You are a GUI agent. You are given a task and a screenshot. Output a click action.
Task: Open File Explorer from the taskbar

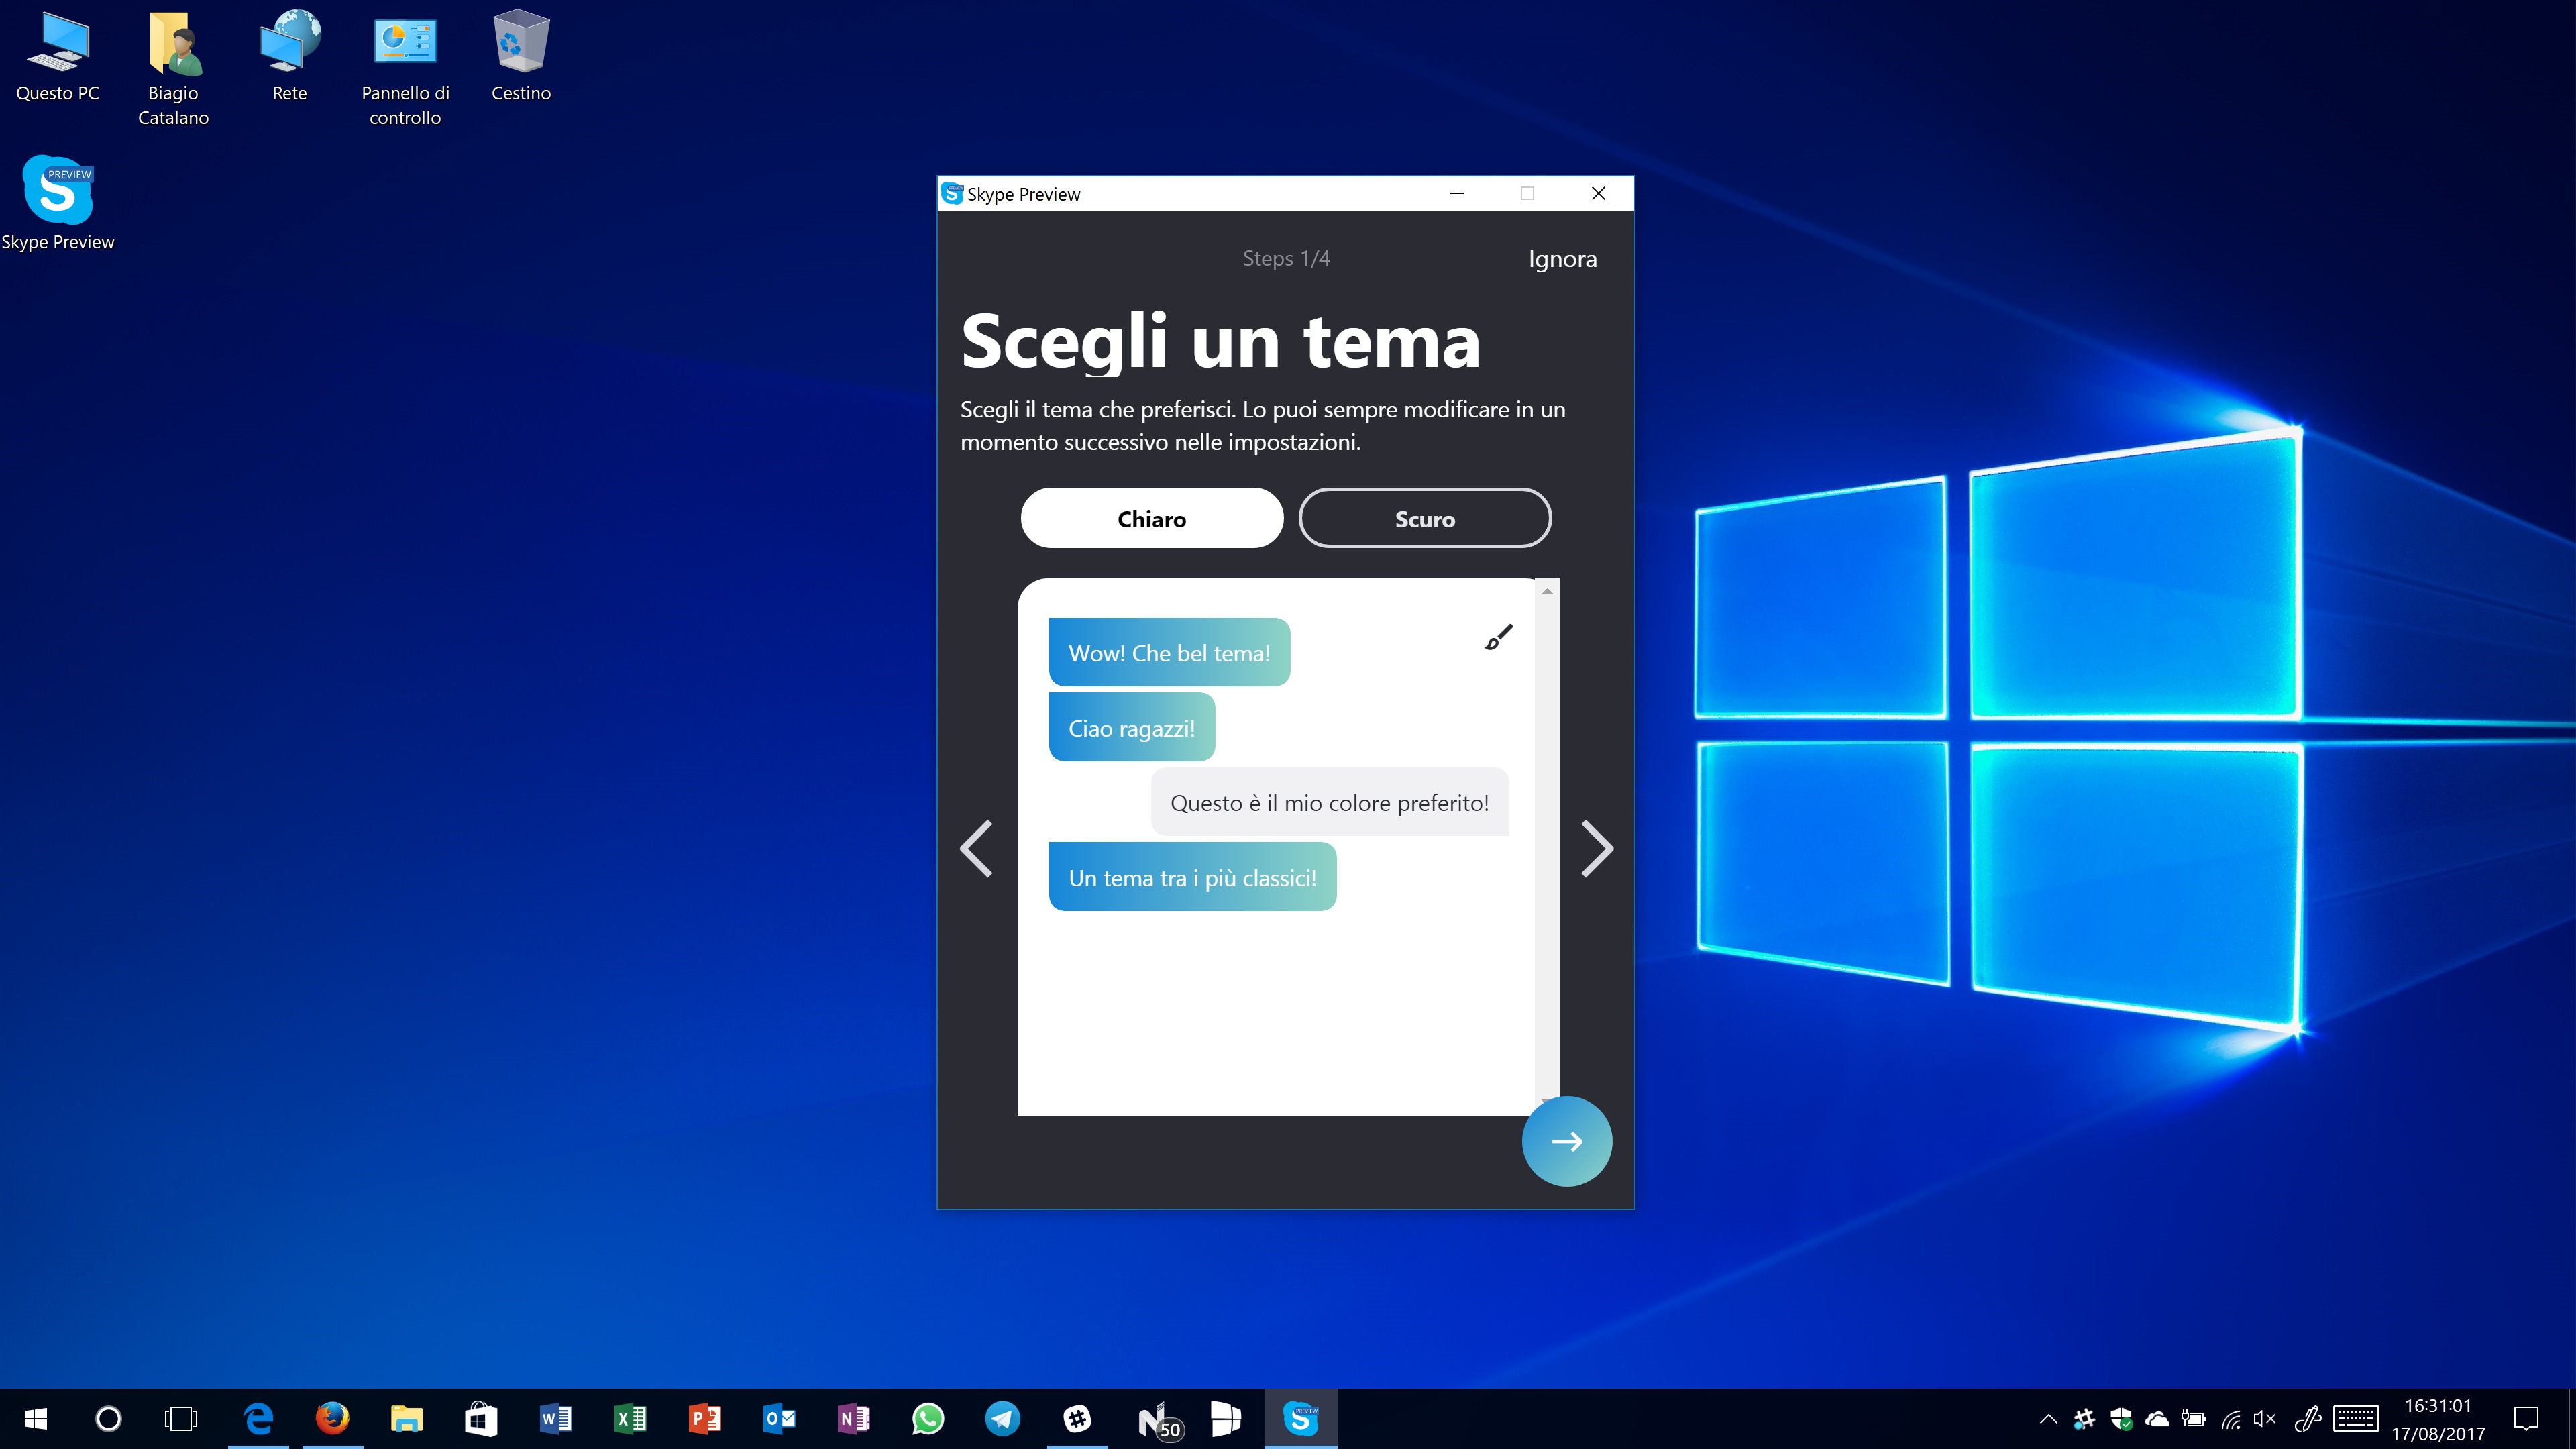pos(407,1418)
